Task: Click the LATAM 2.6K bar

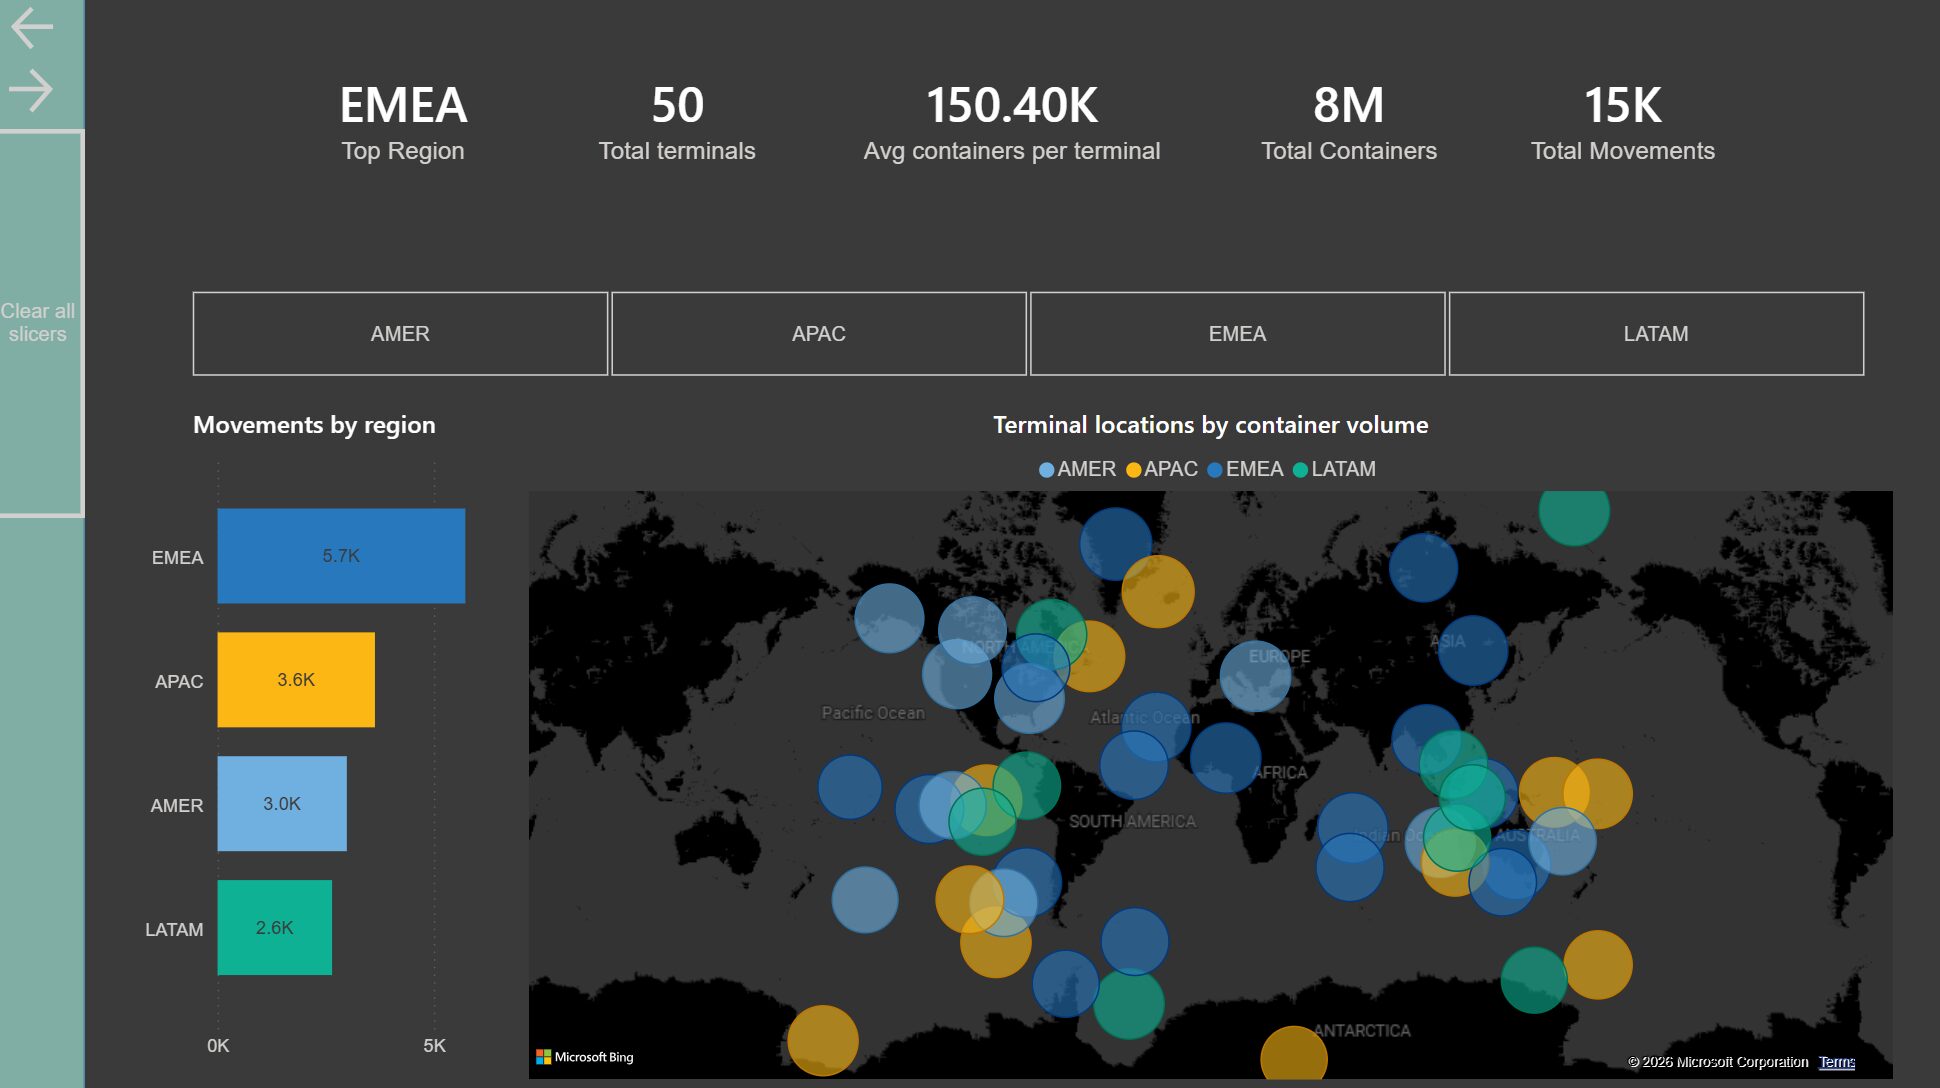Action: click(275, 928)
